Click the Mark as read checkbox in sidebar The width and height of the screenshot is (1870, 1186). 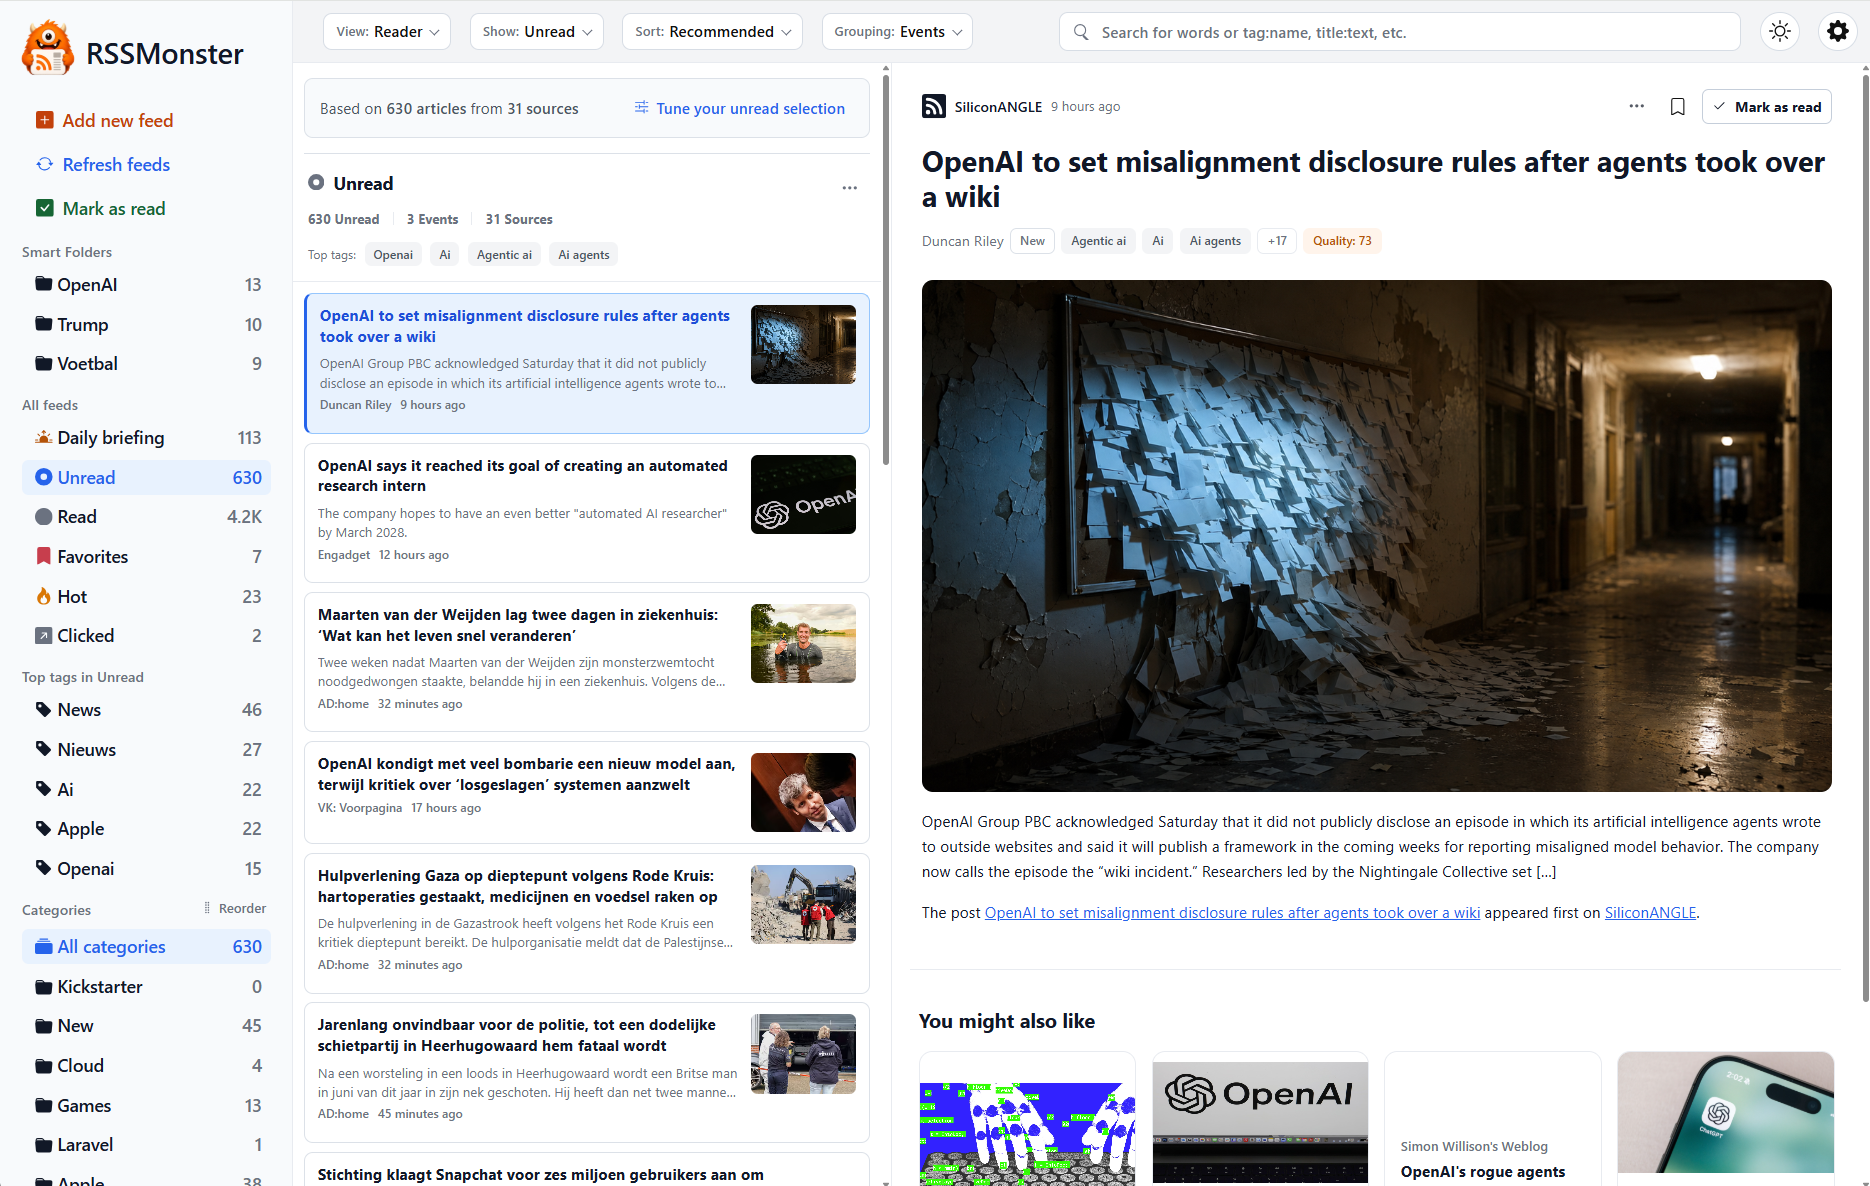(x=45, y=209)
